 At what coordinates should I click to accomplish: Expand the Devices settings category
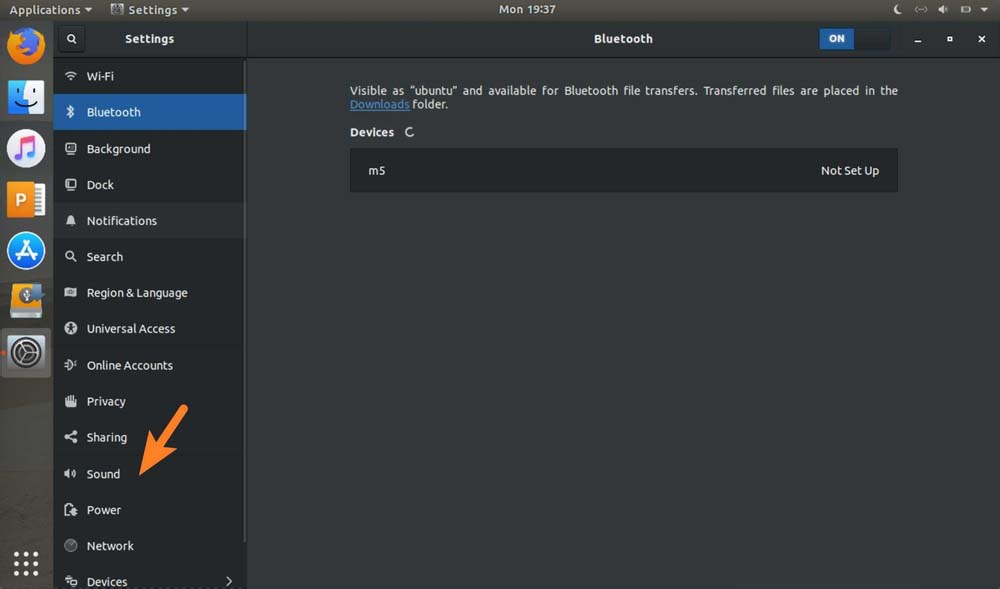(150, 581)
